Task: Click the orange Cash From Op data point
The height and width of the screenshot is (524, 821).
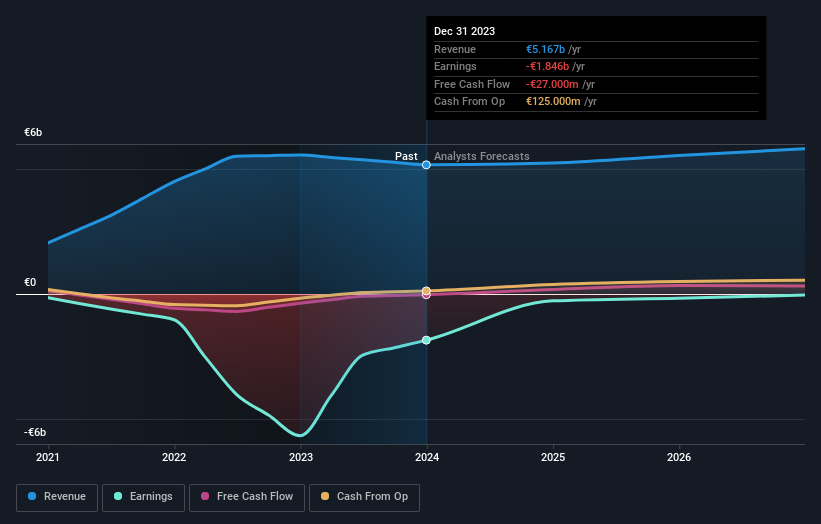Action: [x=426, y=291]
